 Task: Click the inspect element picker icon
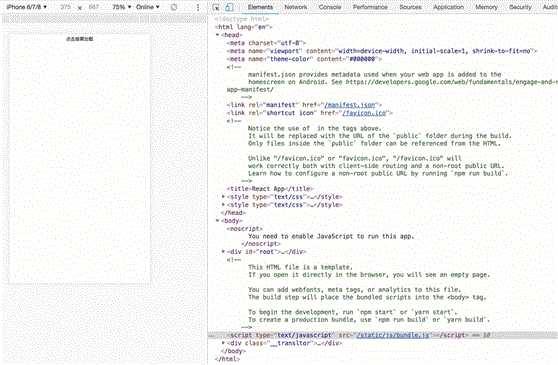[216, 7]
